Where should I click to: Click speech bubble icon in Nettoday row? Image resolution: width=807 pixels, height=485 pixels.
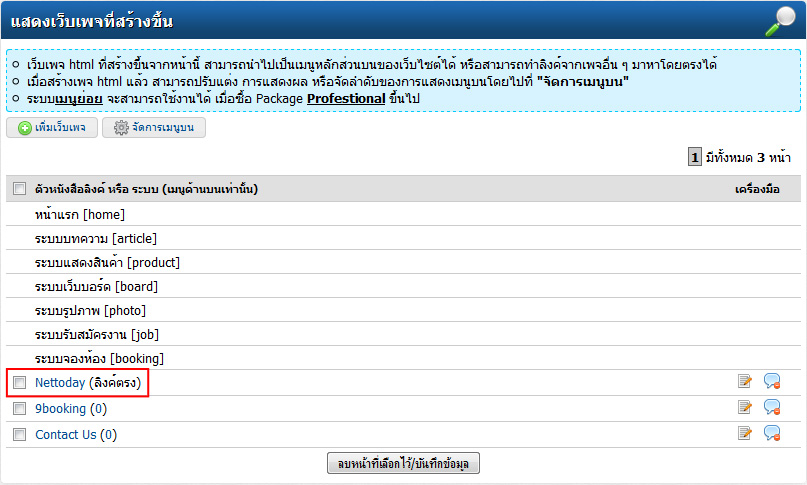(x=771, y=381)
